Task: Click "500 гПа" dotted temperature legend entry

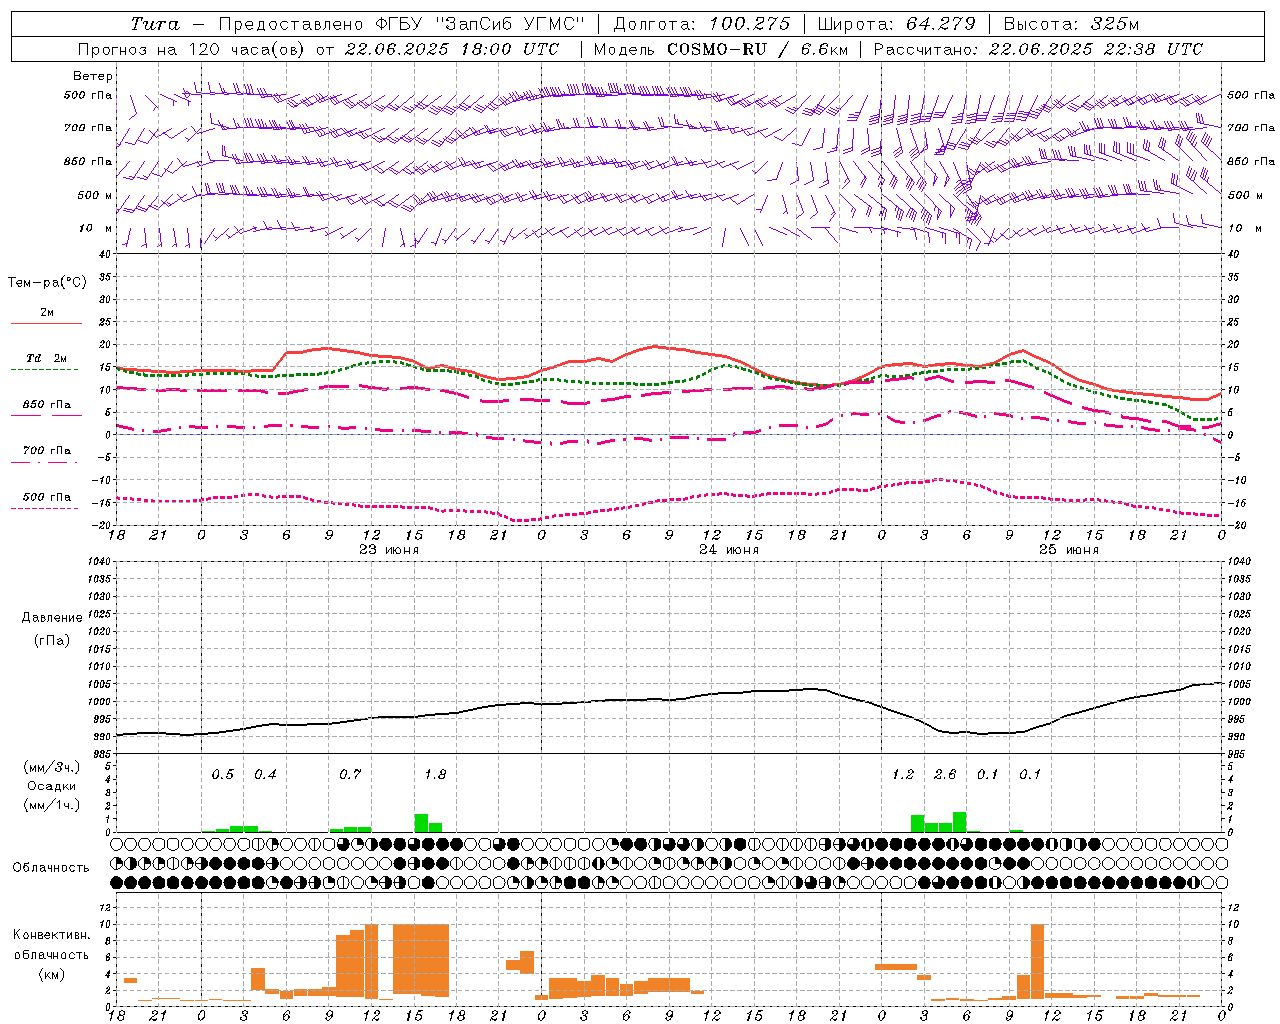Action: pyautogui.click(x=46, y=497)
